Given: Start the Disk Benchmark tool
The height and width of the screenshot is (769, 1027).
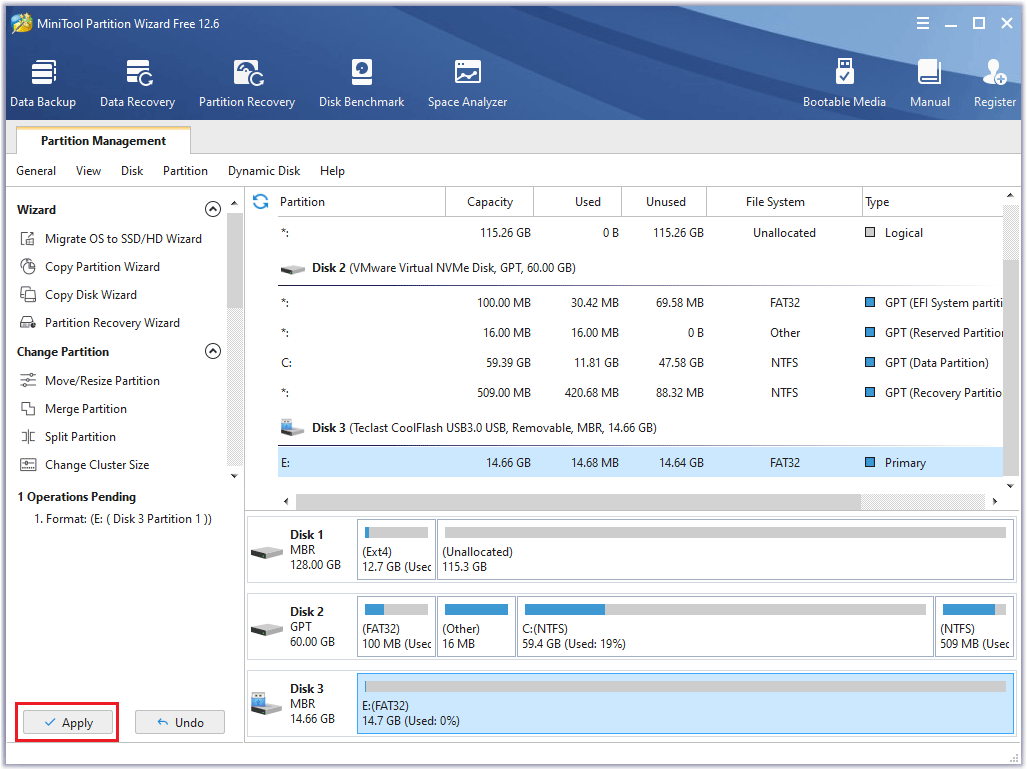Looking at the screenshot, I should click(x=361, y=84).
